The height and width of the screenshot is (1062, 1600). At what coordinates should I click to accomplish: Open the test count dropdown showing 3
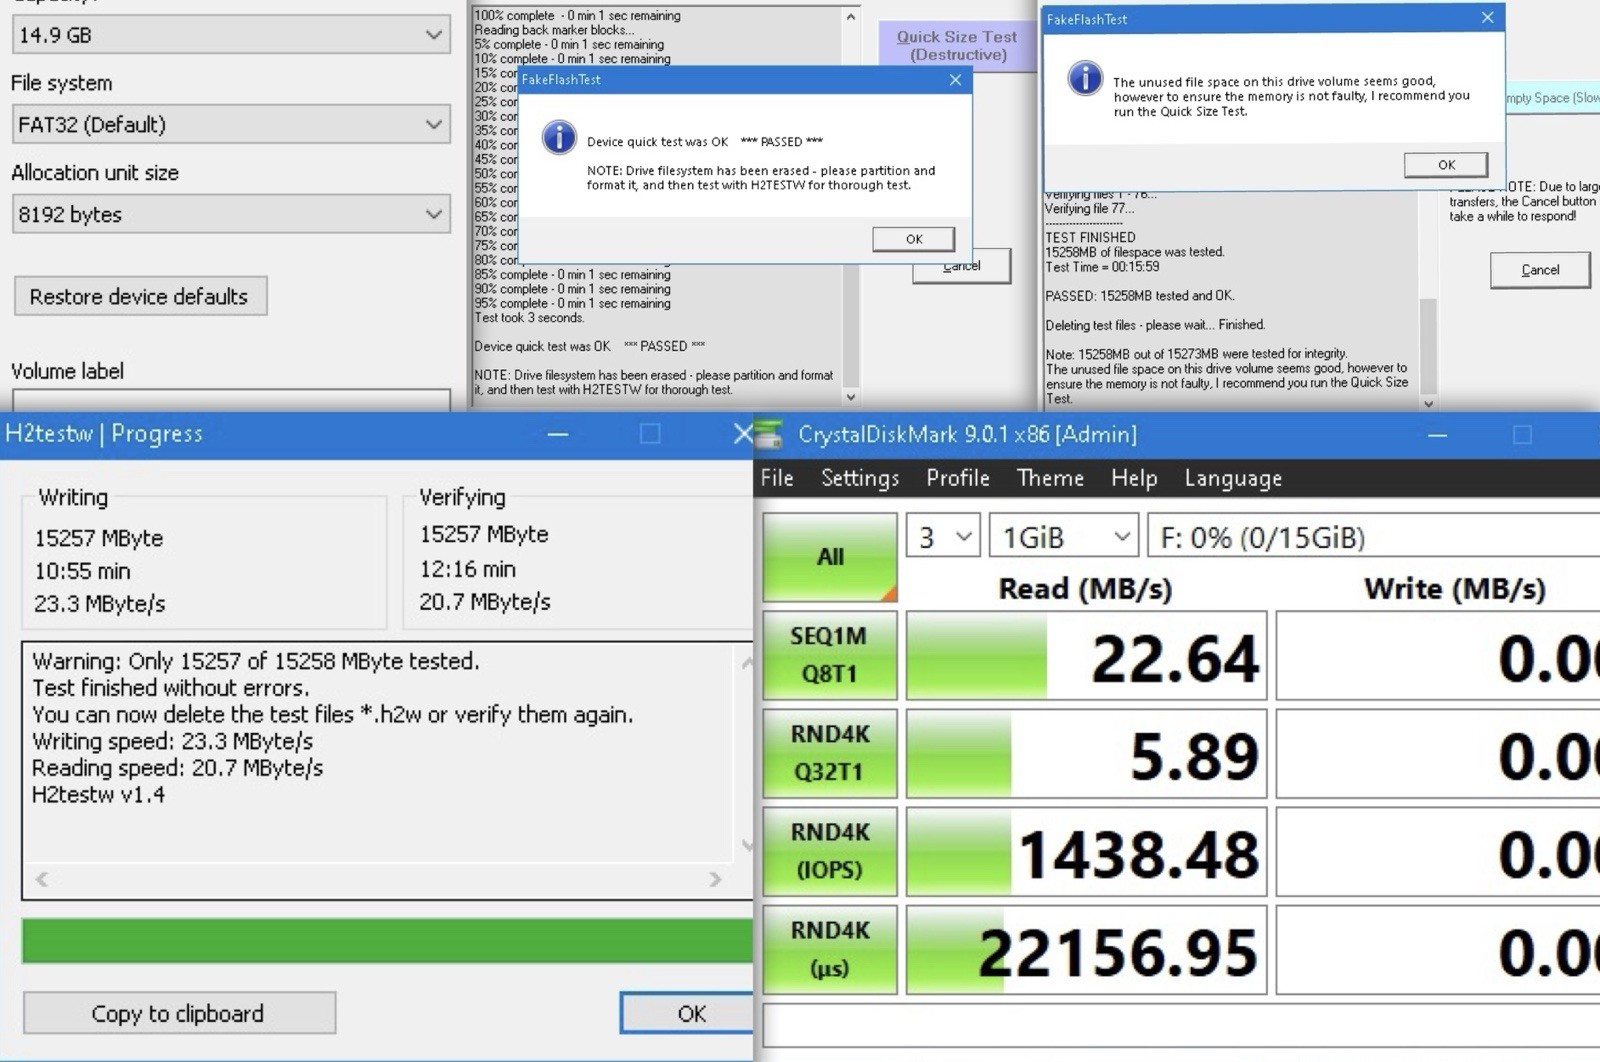(943, 537)
